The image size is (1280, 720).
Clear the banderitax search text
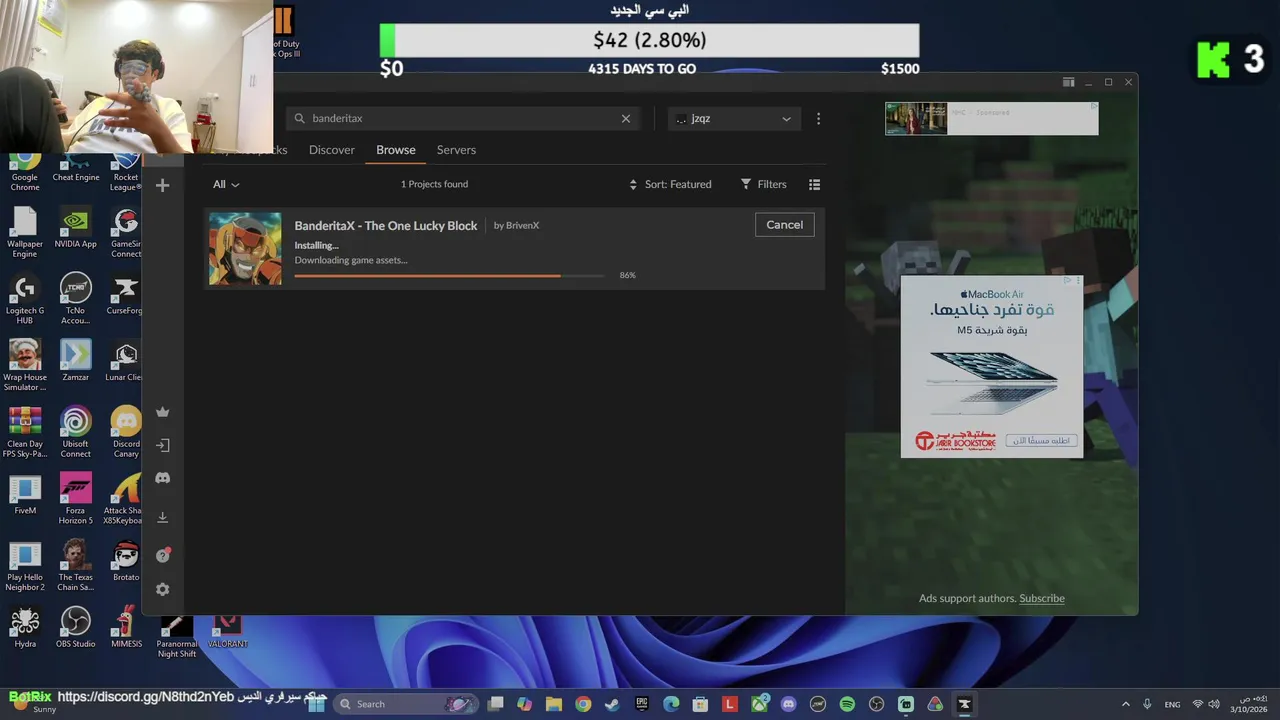click(x=626, y=118)
